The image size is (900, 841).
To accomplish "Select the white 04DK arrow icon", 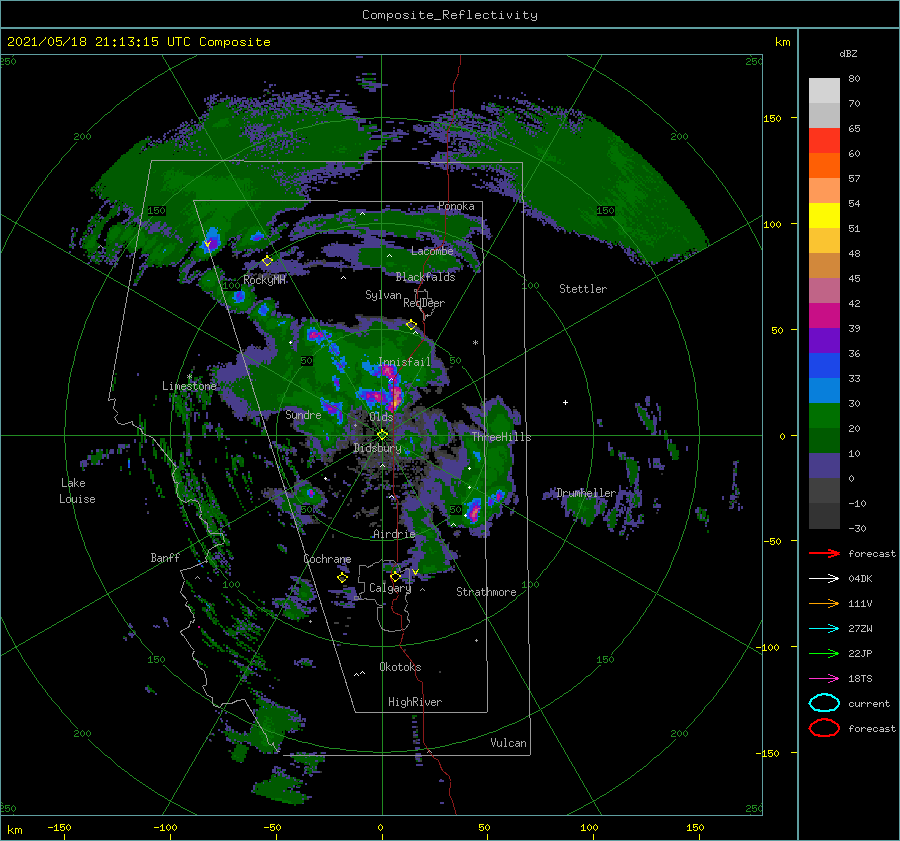I will (x=824, y=578).
